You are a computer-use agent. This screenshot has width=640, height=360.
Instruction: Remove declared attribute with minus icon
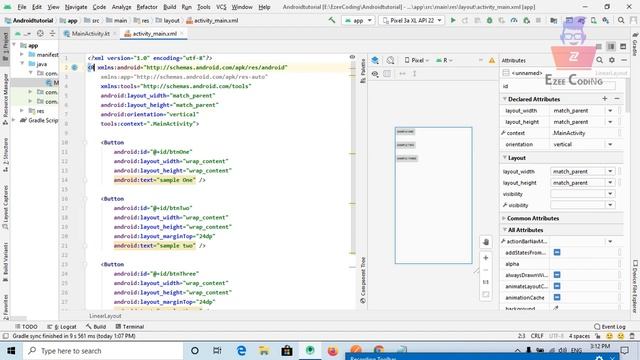tap(617, 99)
